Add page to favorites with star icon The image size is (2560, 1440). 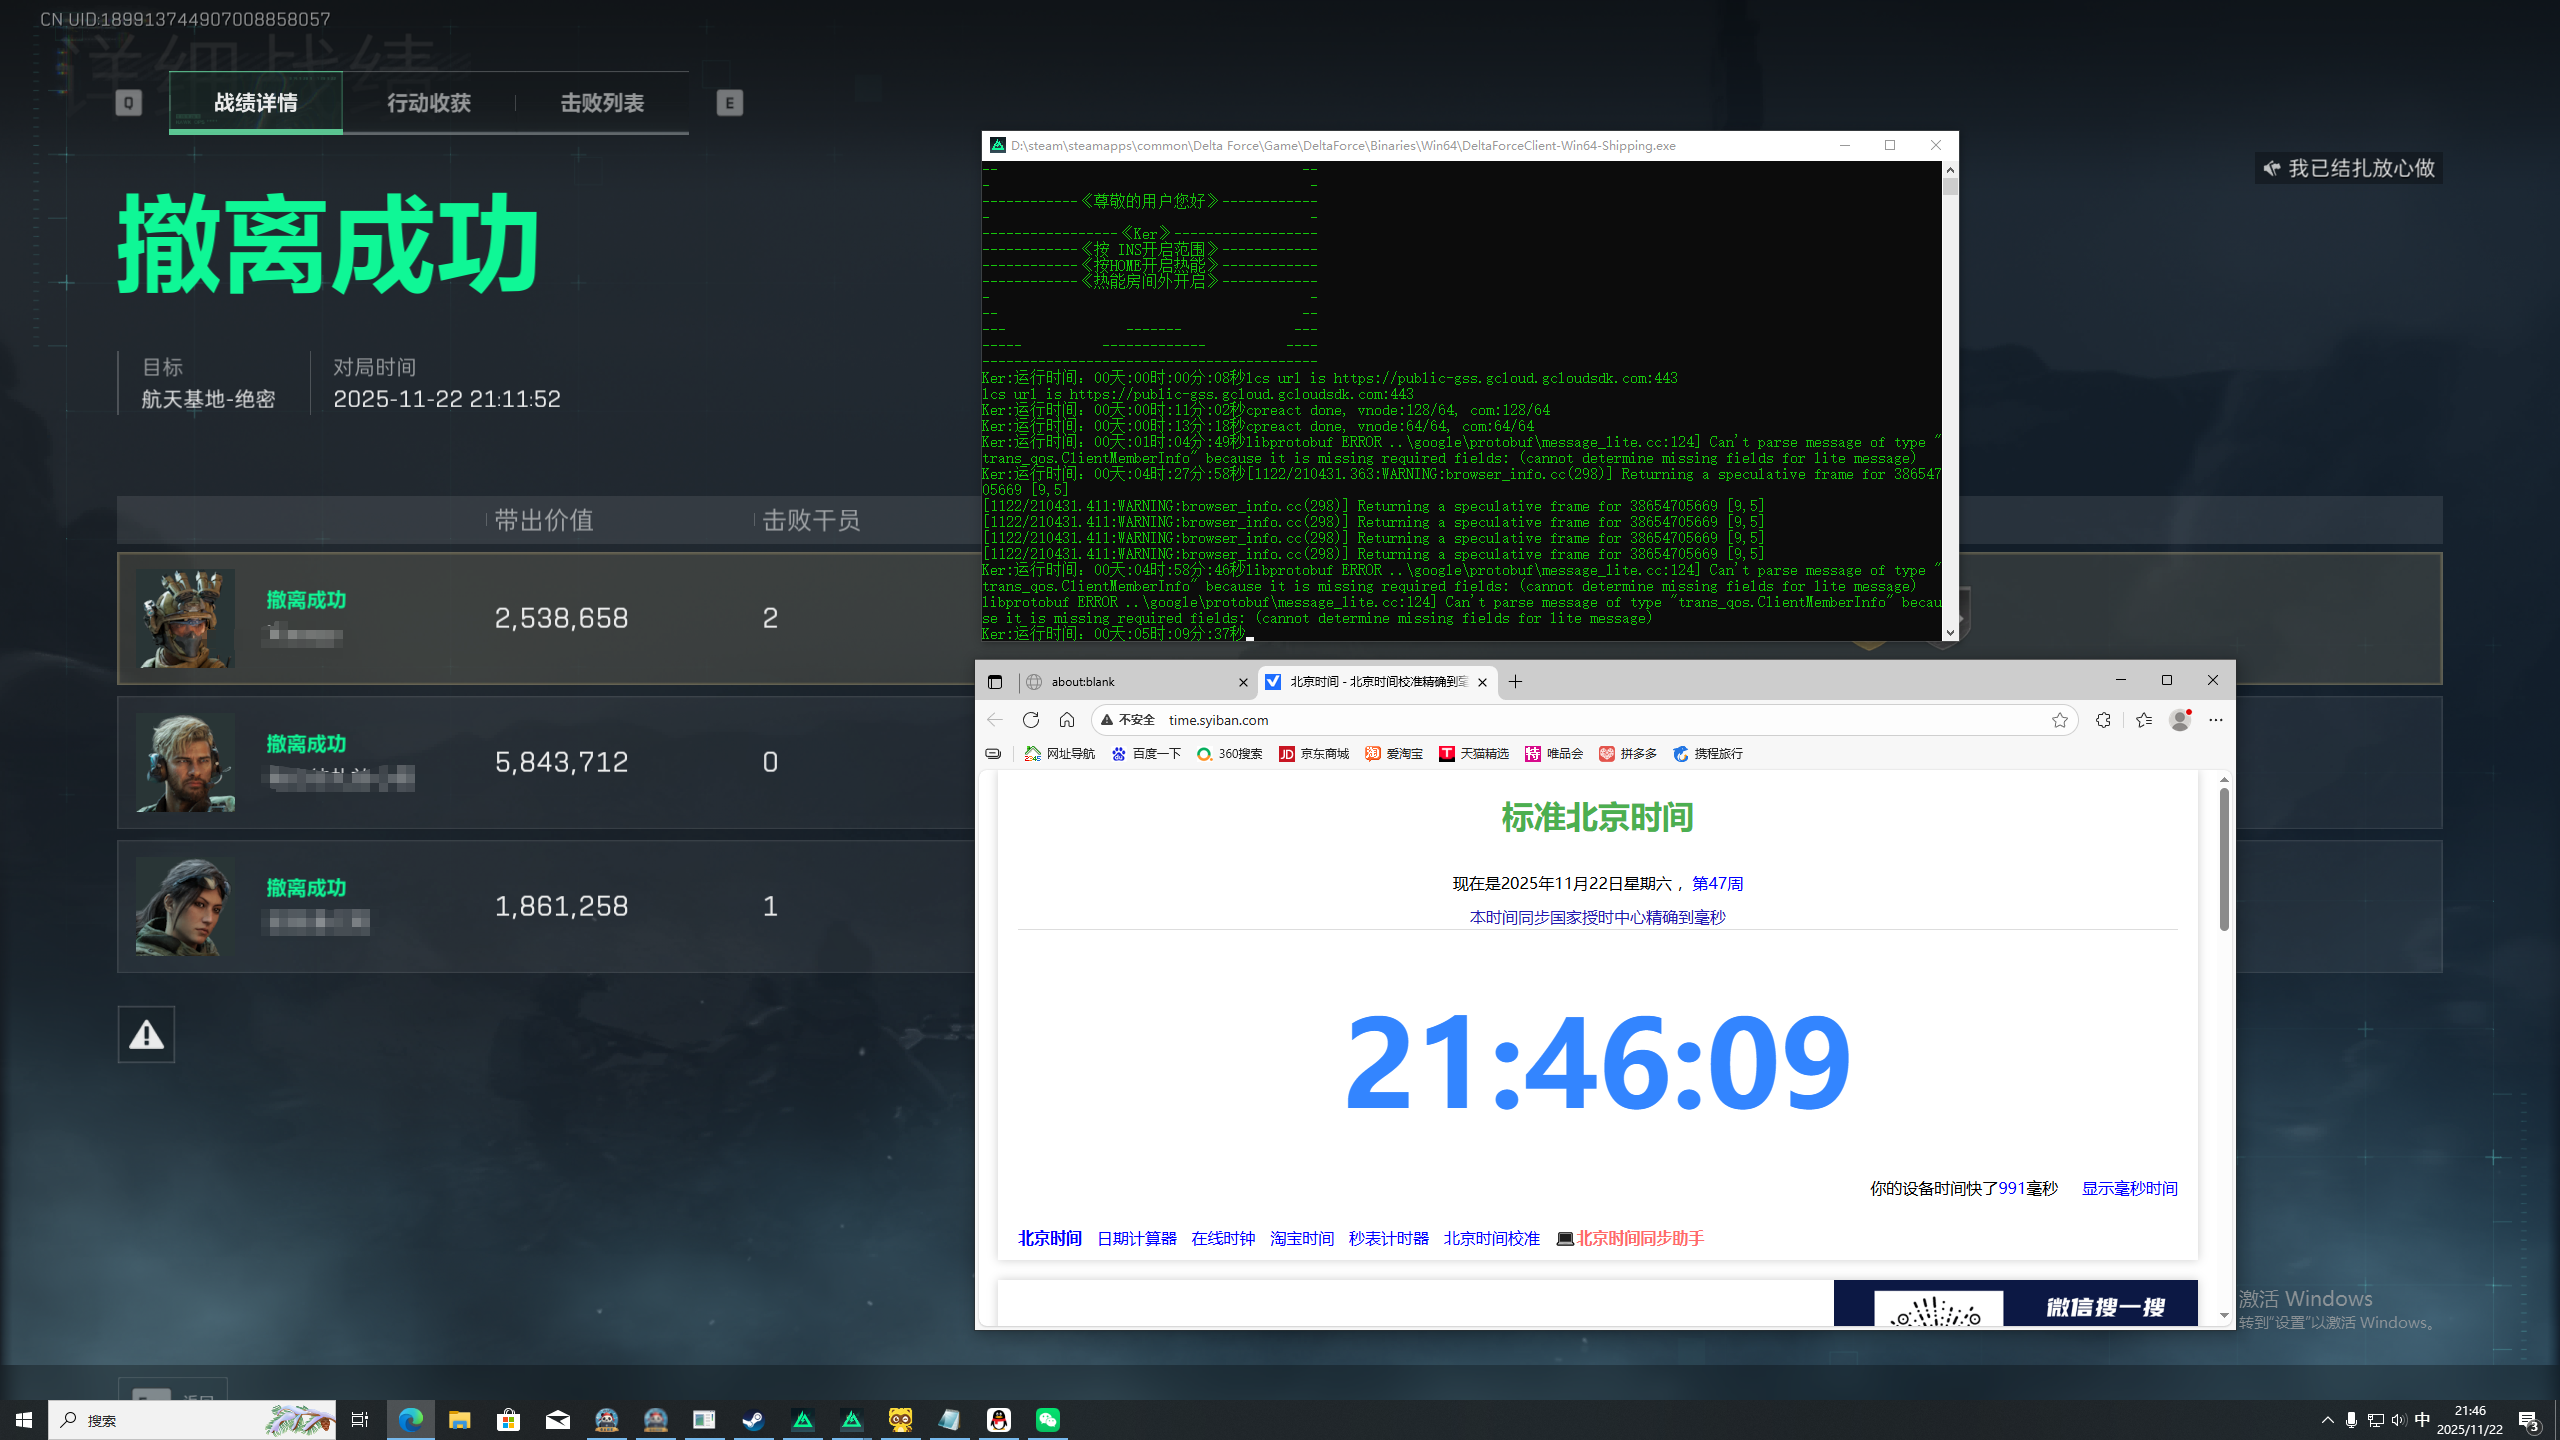(2059, 720)
